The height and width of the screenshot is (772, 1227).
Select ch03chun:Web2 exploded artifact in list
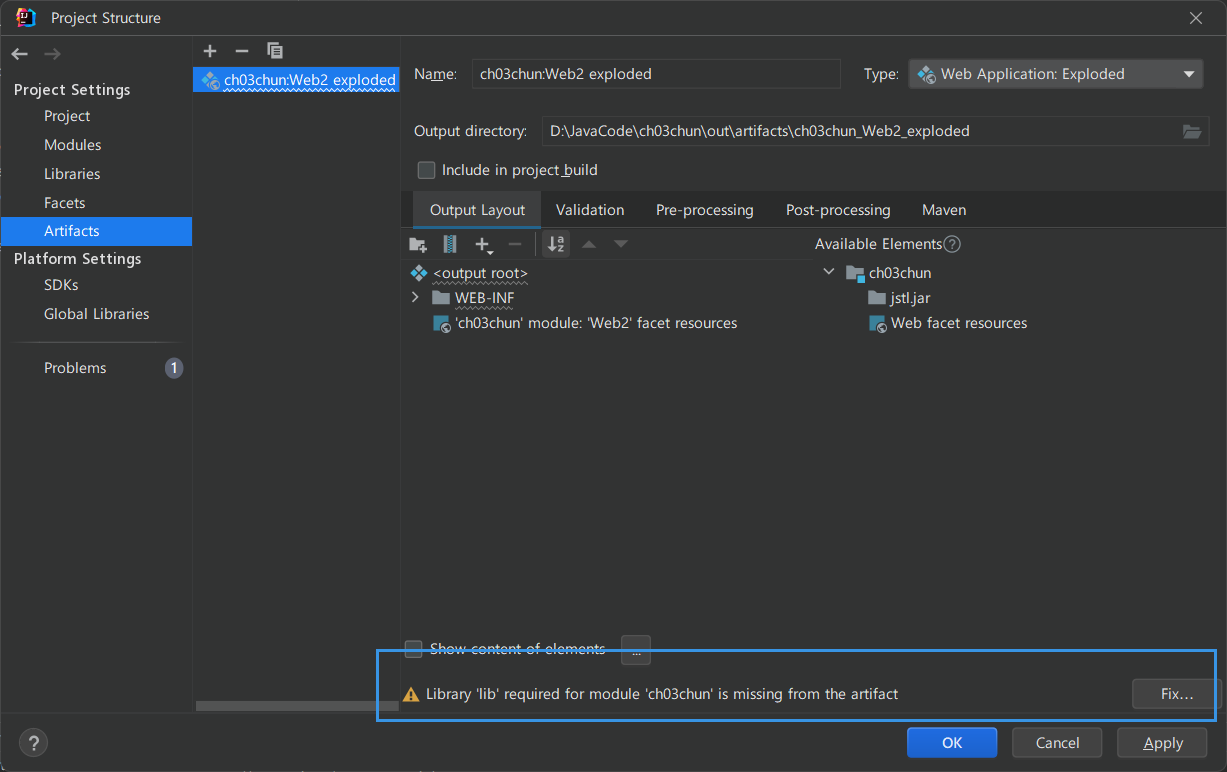[x=296, y=80]
